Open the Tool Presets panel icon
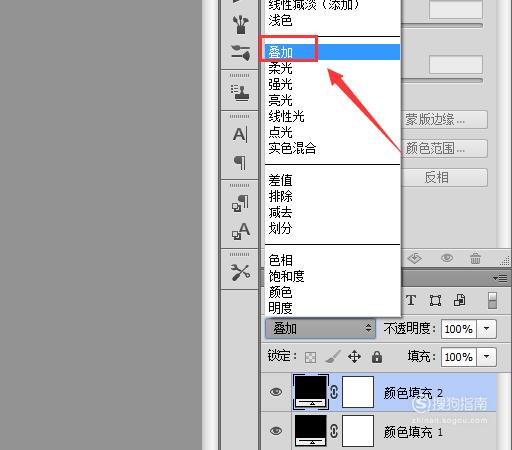The height and width of the screenshot is (450, 512). click(x=240, y=272)
